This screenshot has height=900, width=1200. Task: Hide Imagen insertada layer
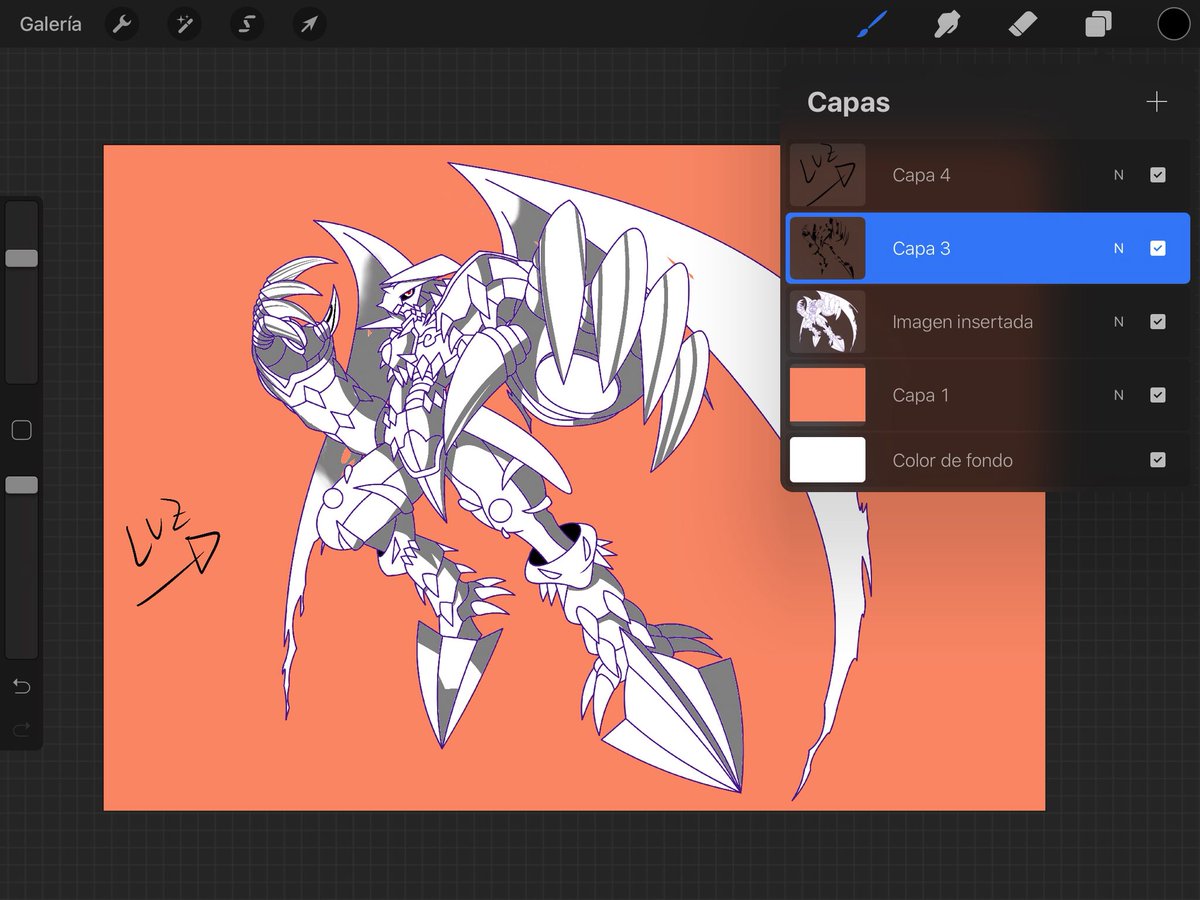click(x=1158, y=322)
